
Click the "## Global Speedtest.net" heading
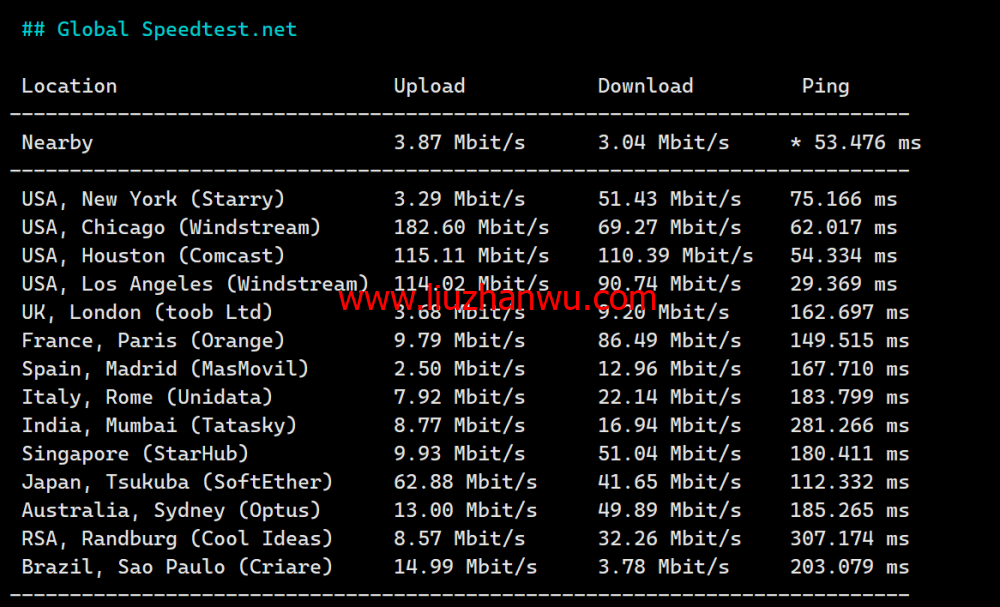[159, 29]
